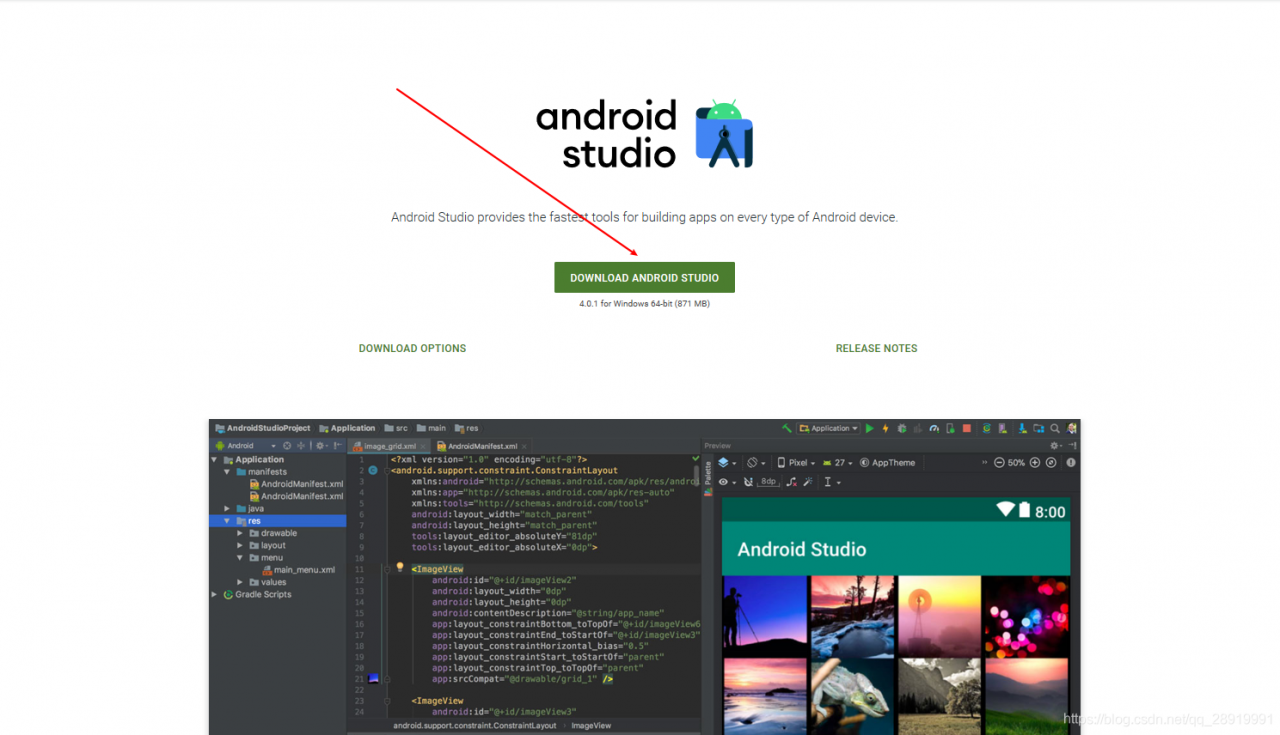Expand the layout folder arrow
The height and width of the screenshot is (735, 1280).
pyautogui.click(x=240, y=545)
